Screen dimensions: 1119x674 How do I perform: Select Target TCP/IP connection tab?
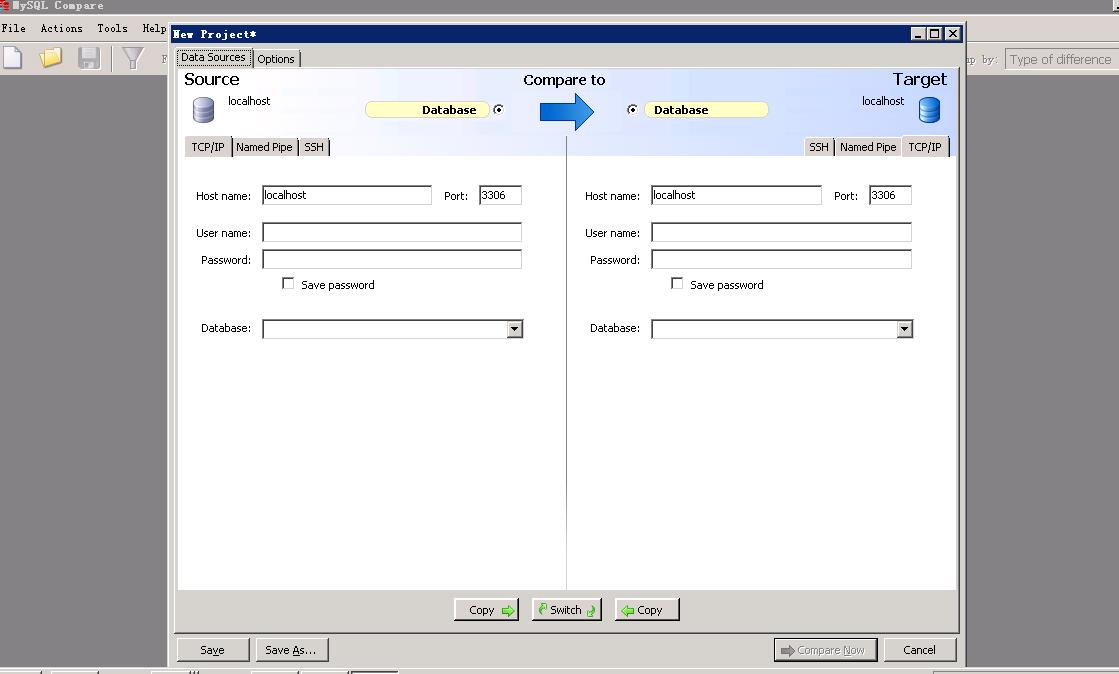(925, 146)
